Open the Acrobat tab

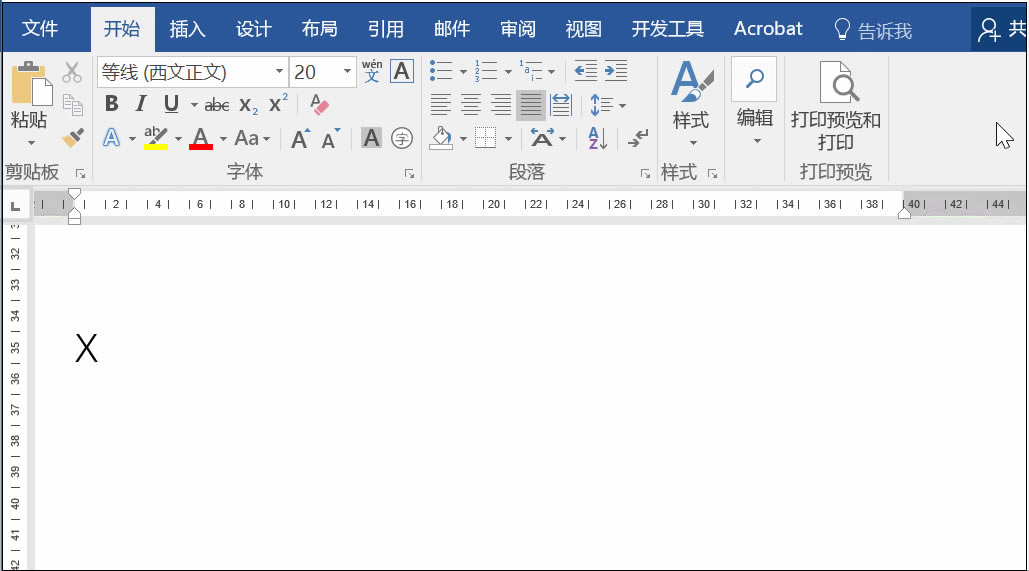point(768,29)
